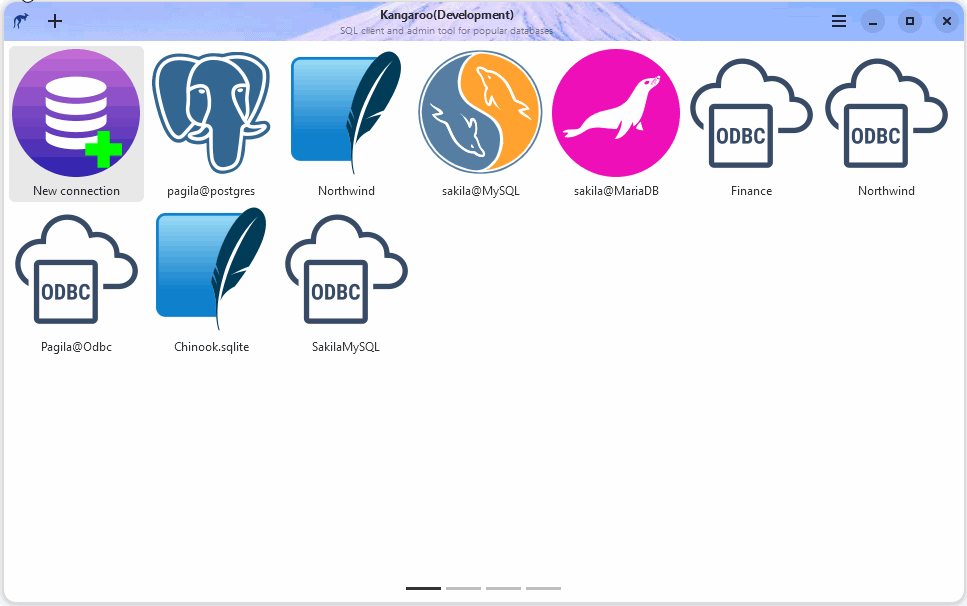Open the Pagila@Odbc cloud icon

(76, 269)
